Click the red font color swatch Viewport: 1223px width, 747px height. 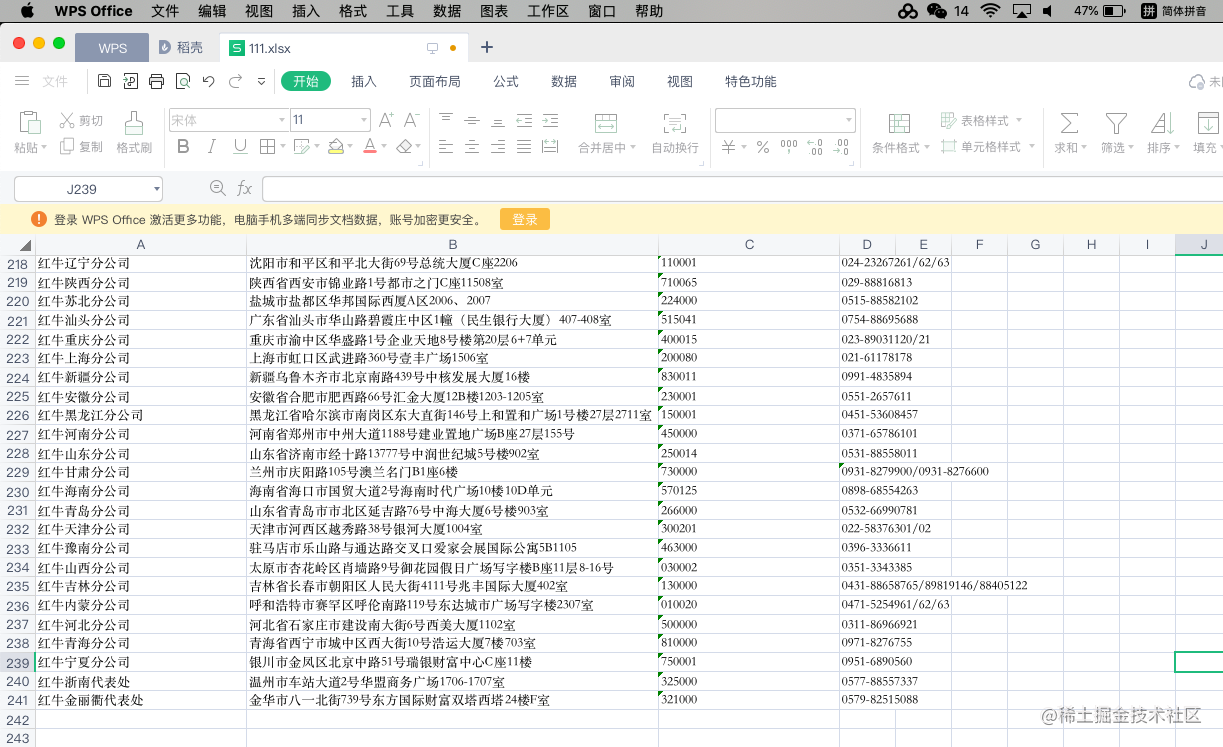(x=369, y=147)
